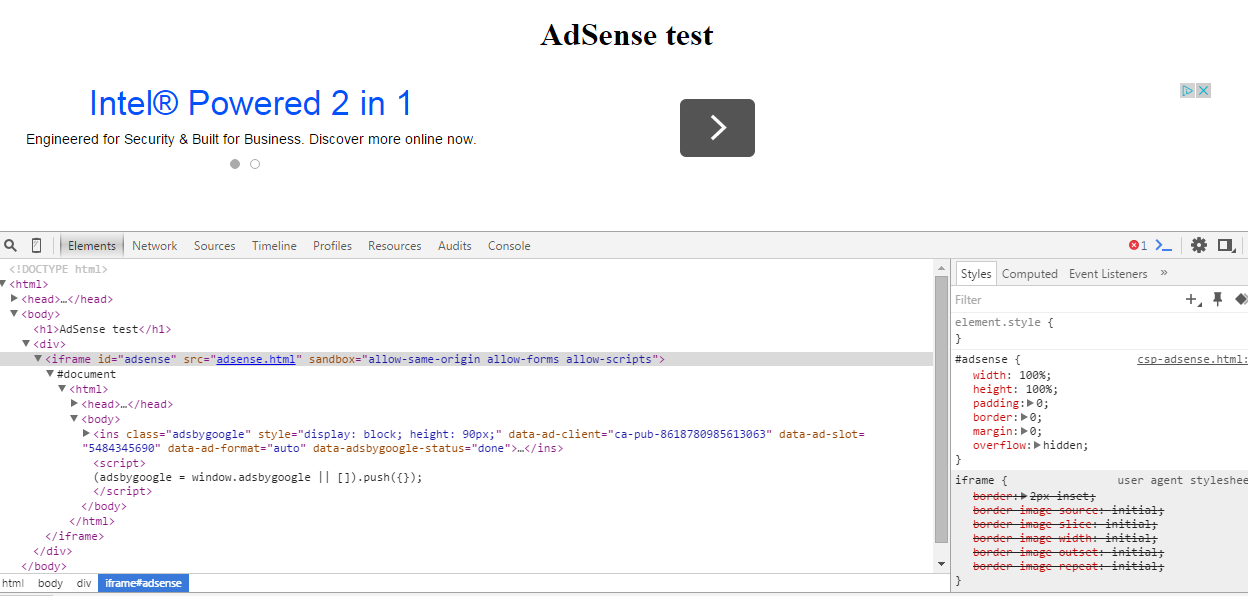Select body in the breadcrumb bar
Viewport: 1248px width, 596px height.
tap(50, 583)
